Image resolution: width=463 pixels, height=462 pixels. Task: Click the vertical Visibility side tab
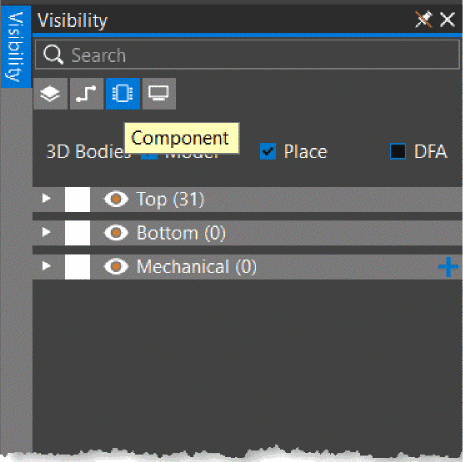click(x=16, y=47)
